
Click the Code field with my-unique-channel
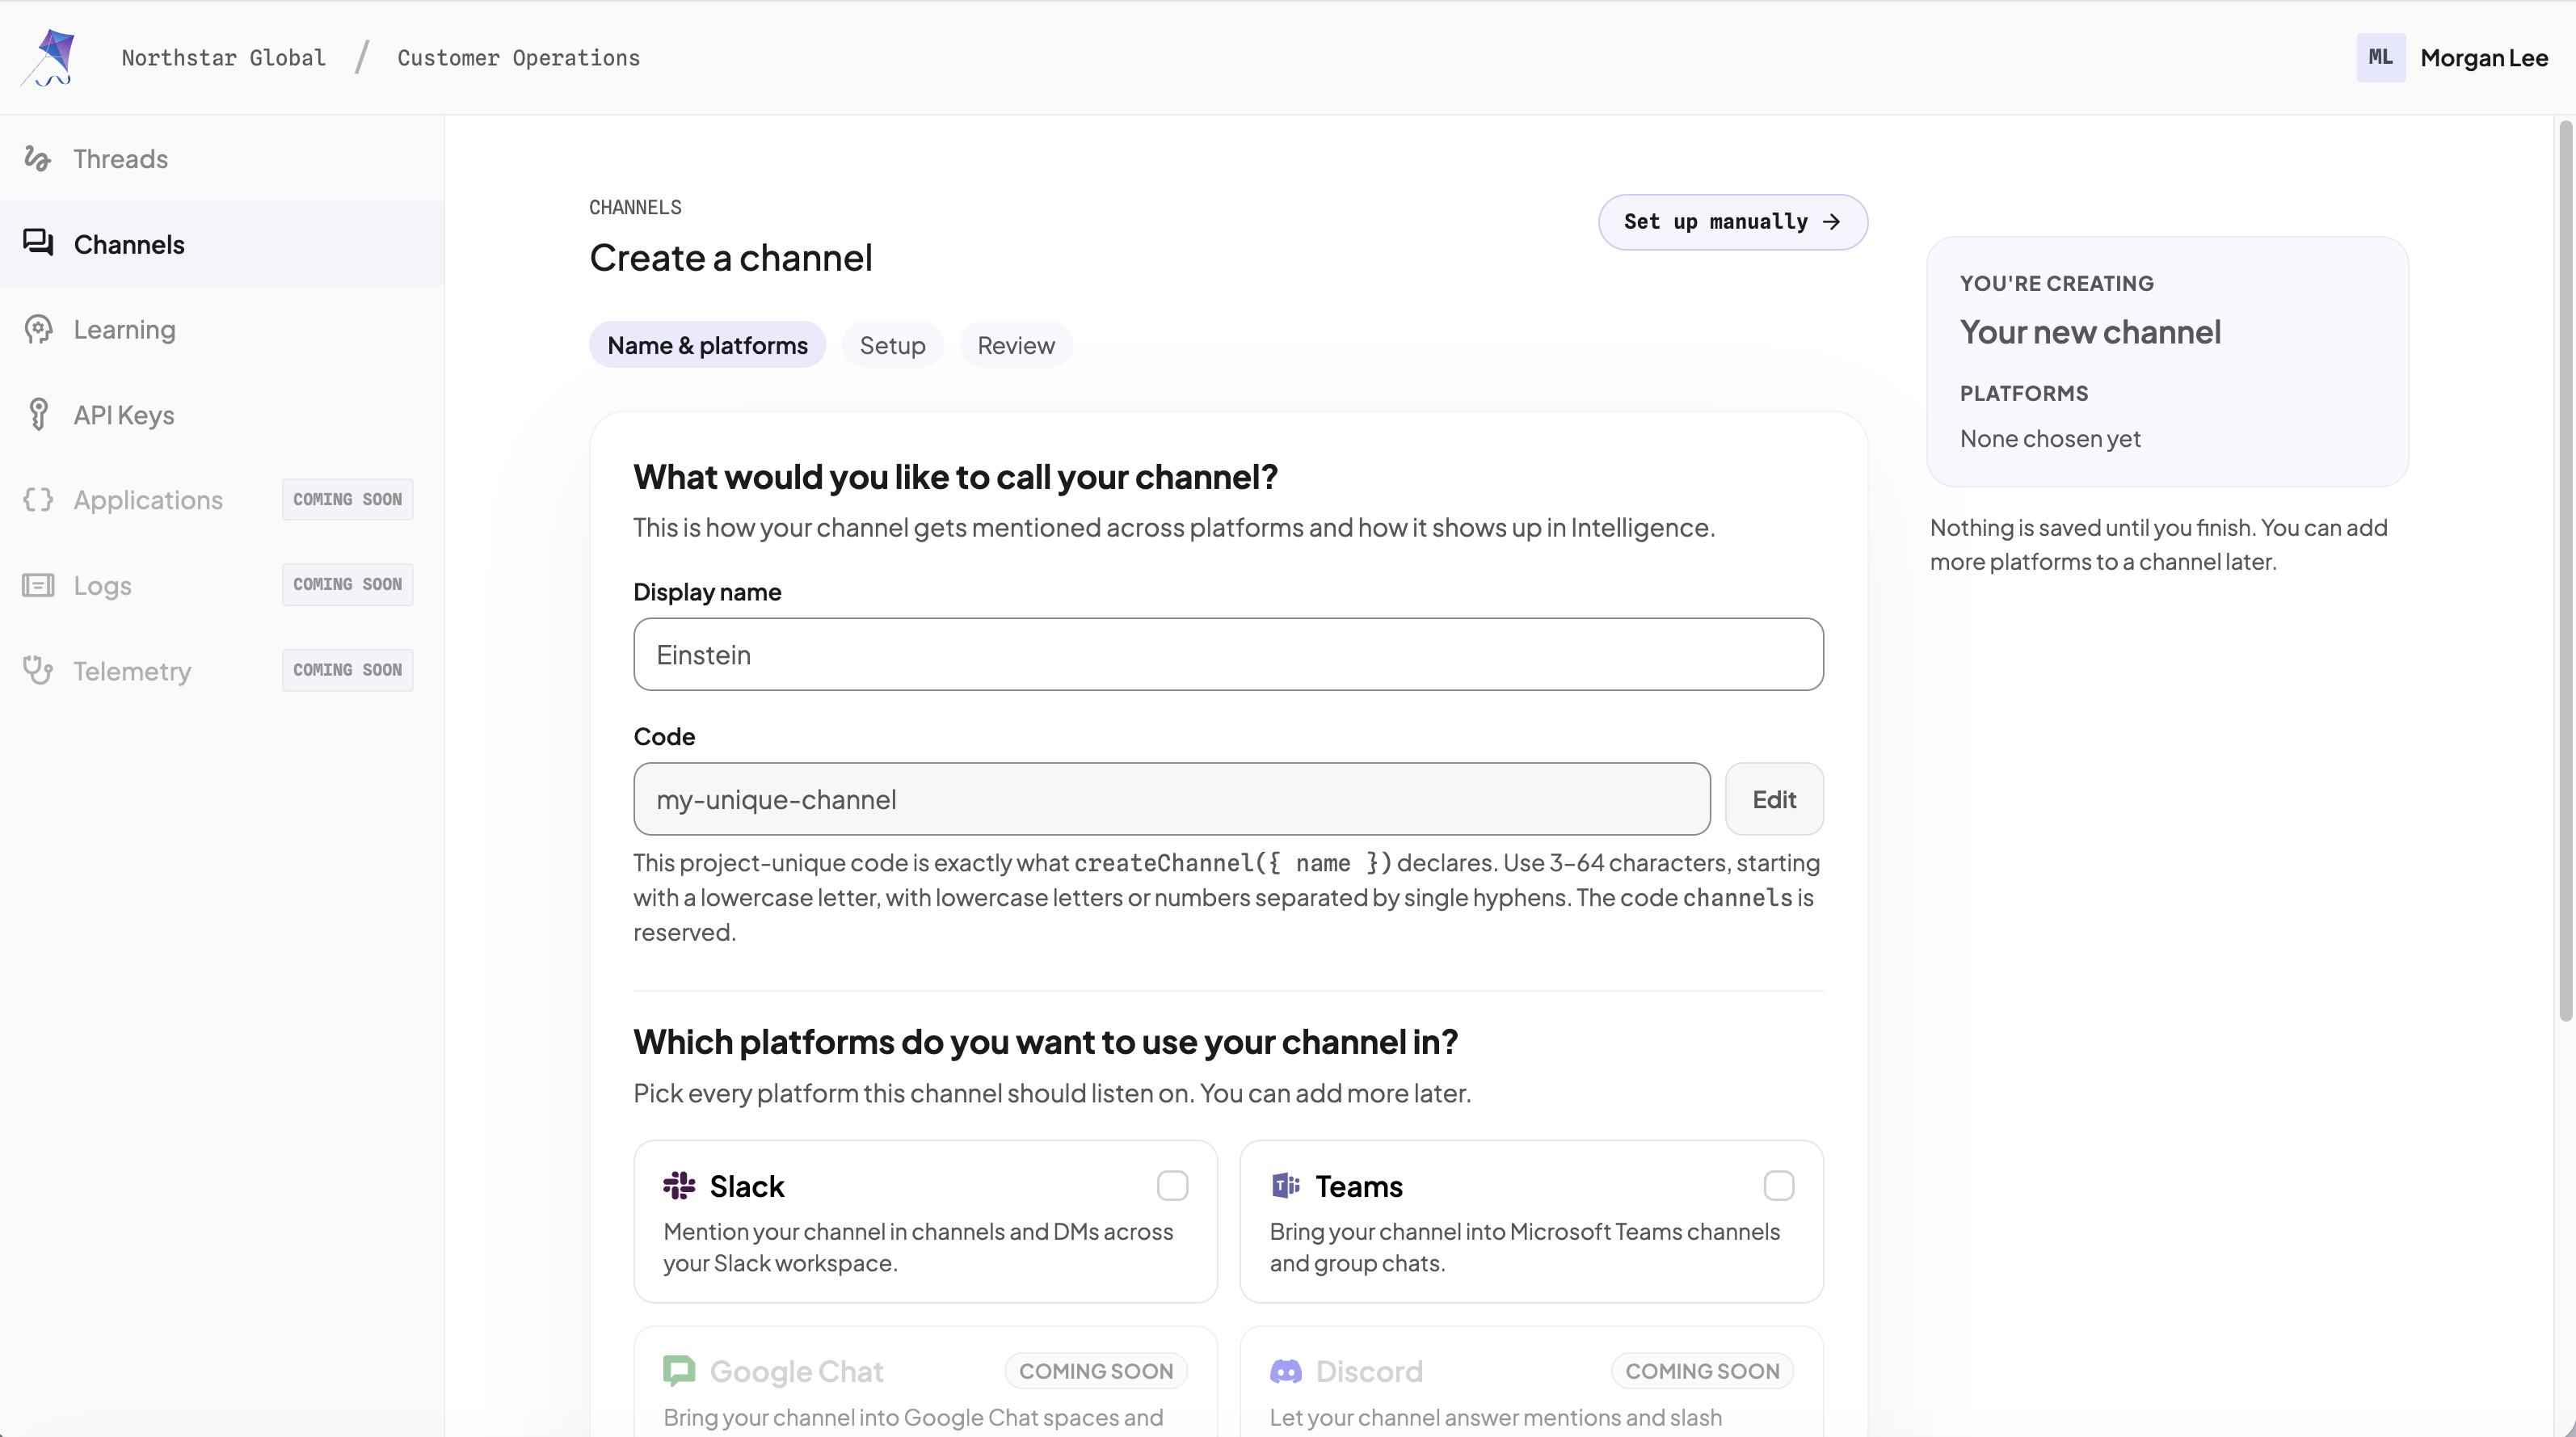click(x=1172, y=799)
